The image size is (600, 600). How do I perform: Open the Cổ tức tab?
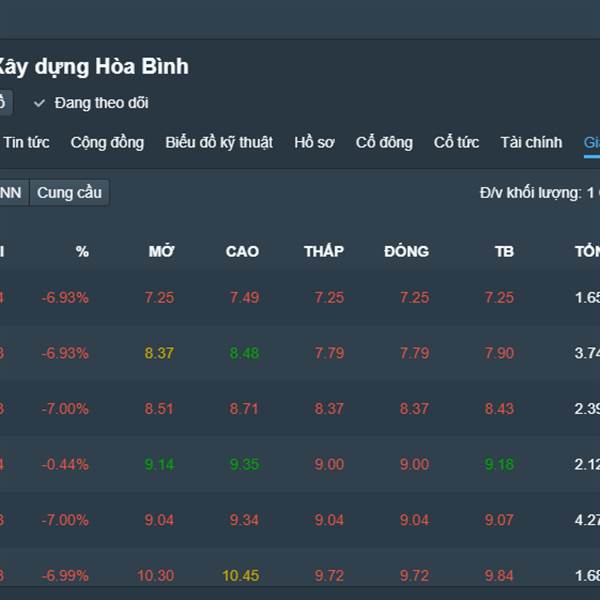(x=456, y=142)
